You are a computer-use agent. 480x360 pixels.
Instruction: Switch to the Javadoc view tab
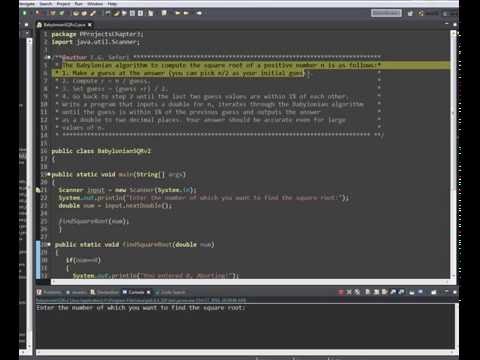point(76,292)
